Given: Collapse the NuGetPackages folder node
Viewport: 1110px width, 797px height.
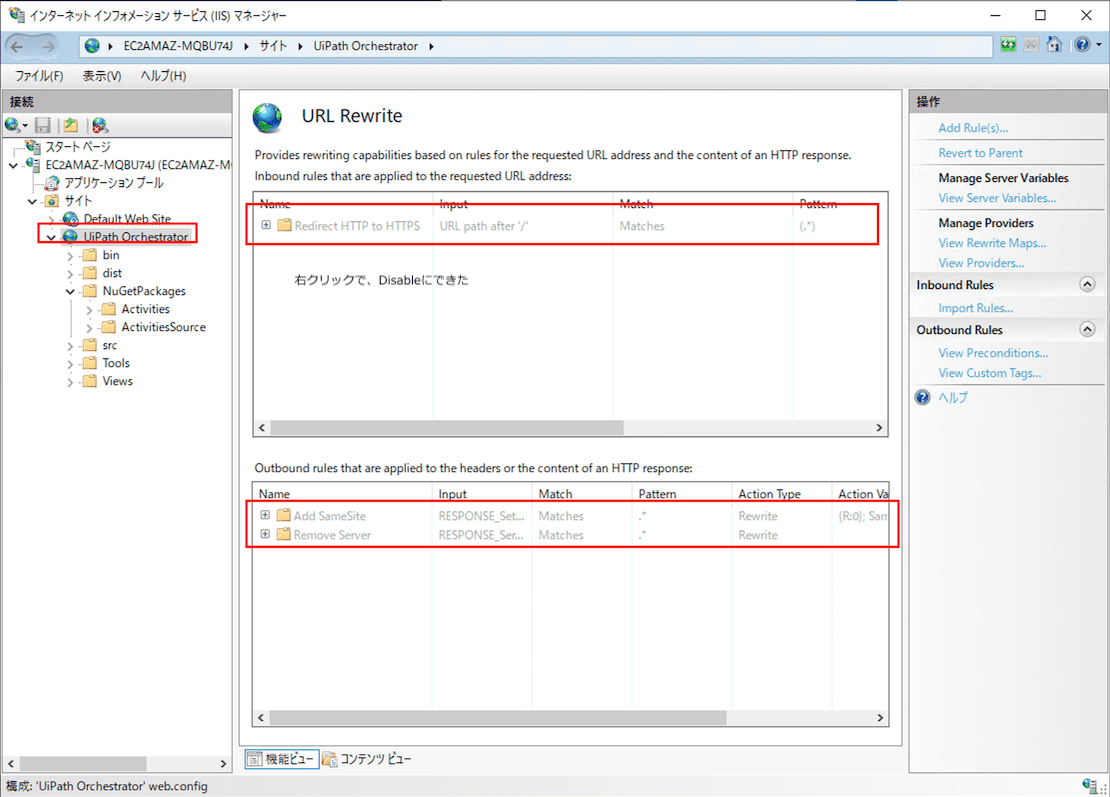Looking at the screenshot, I should [70, 292].
